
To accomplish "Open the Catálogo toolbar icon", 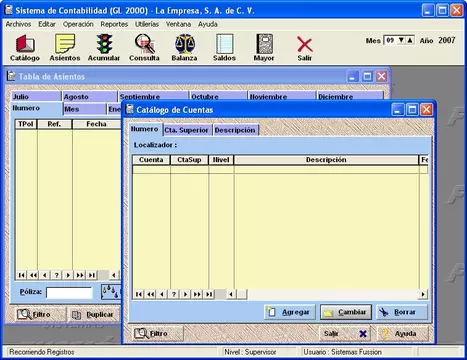I will coord(25,48).
